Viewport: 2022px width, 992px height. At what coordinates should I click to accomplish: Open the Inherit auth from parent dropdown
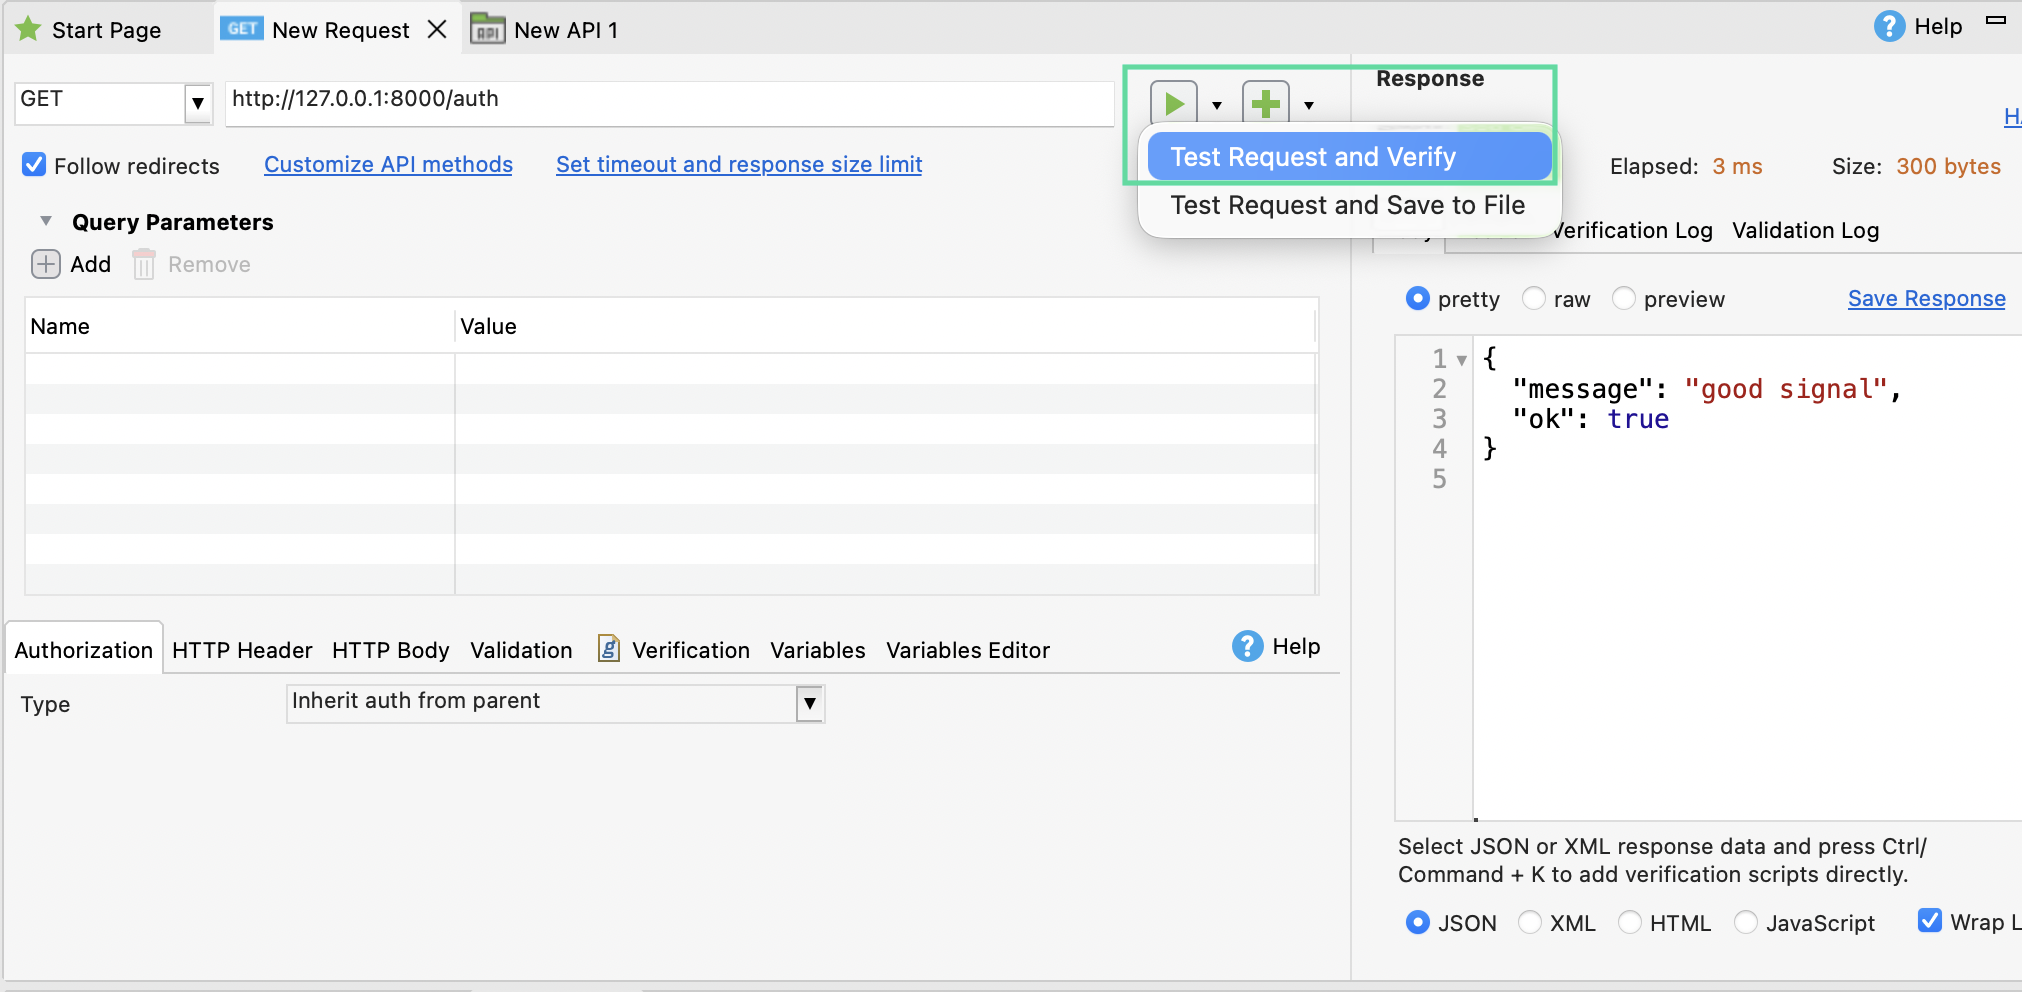pyautogui.click(x=808, y=703)
